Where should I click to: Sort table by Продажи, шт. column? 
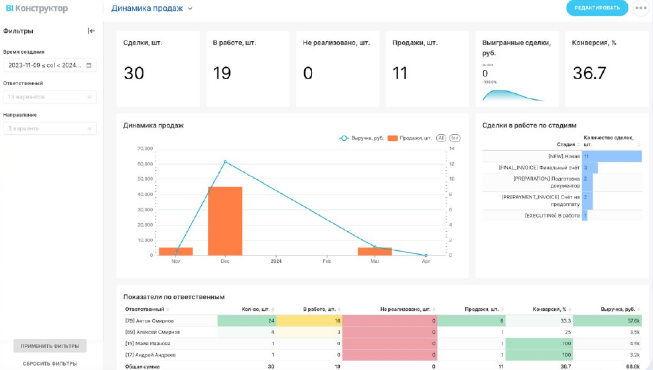484,309
